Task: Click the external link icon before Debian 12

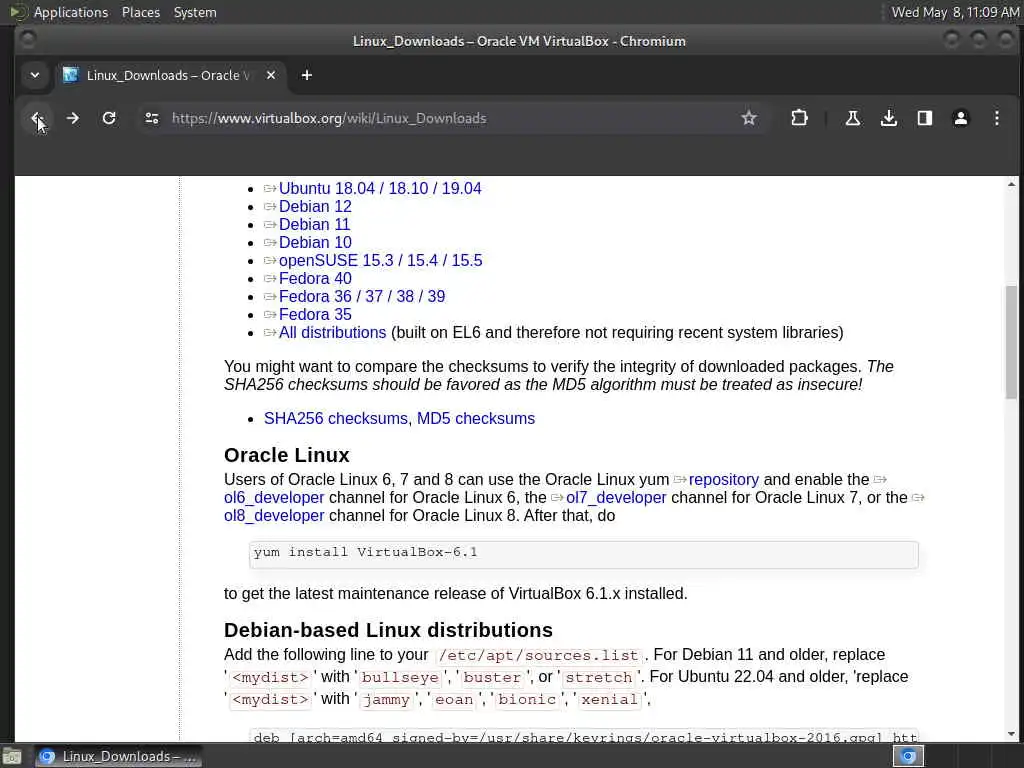Action: [x=270, y=207]
